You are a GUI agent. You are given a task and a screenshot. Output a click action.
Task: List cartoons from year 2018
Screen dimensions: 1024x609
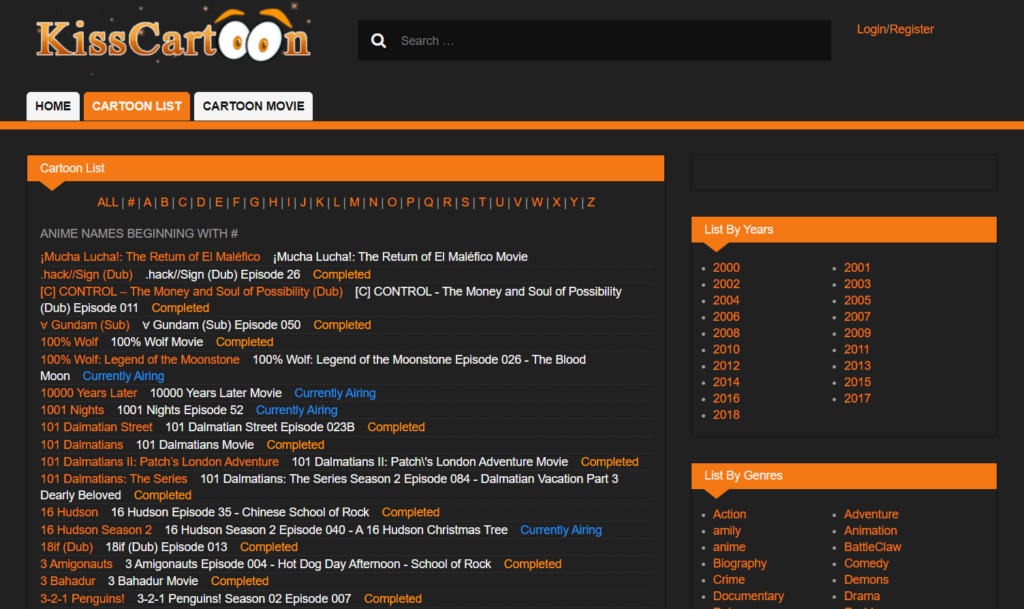point(726,414)
